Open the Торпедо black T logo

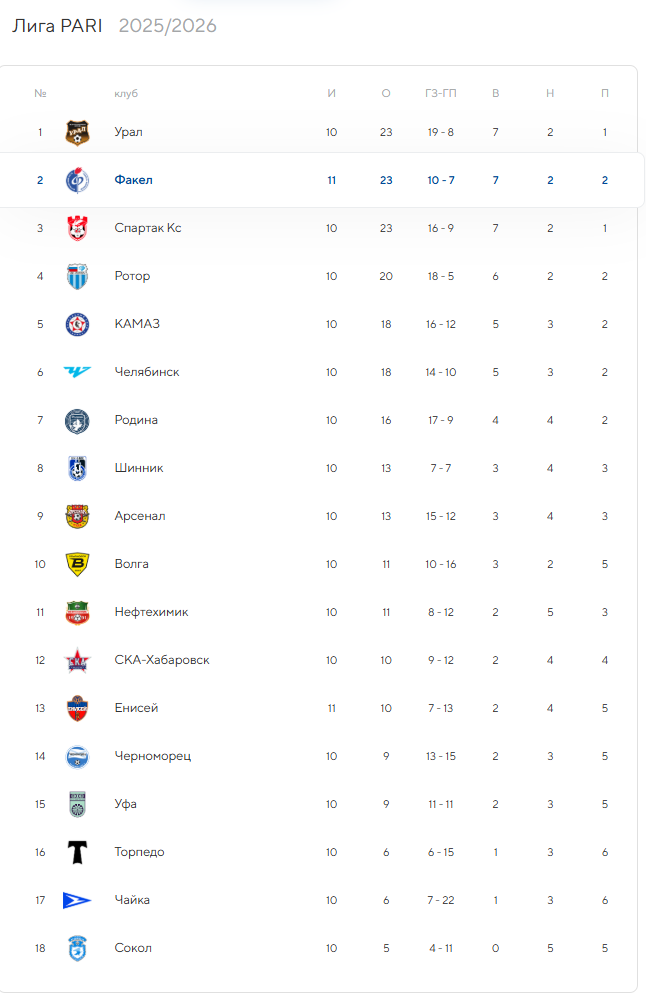[77, 852]
